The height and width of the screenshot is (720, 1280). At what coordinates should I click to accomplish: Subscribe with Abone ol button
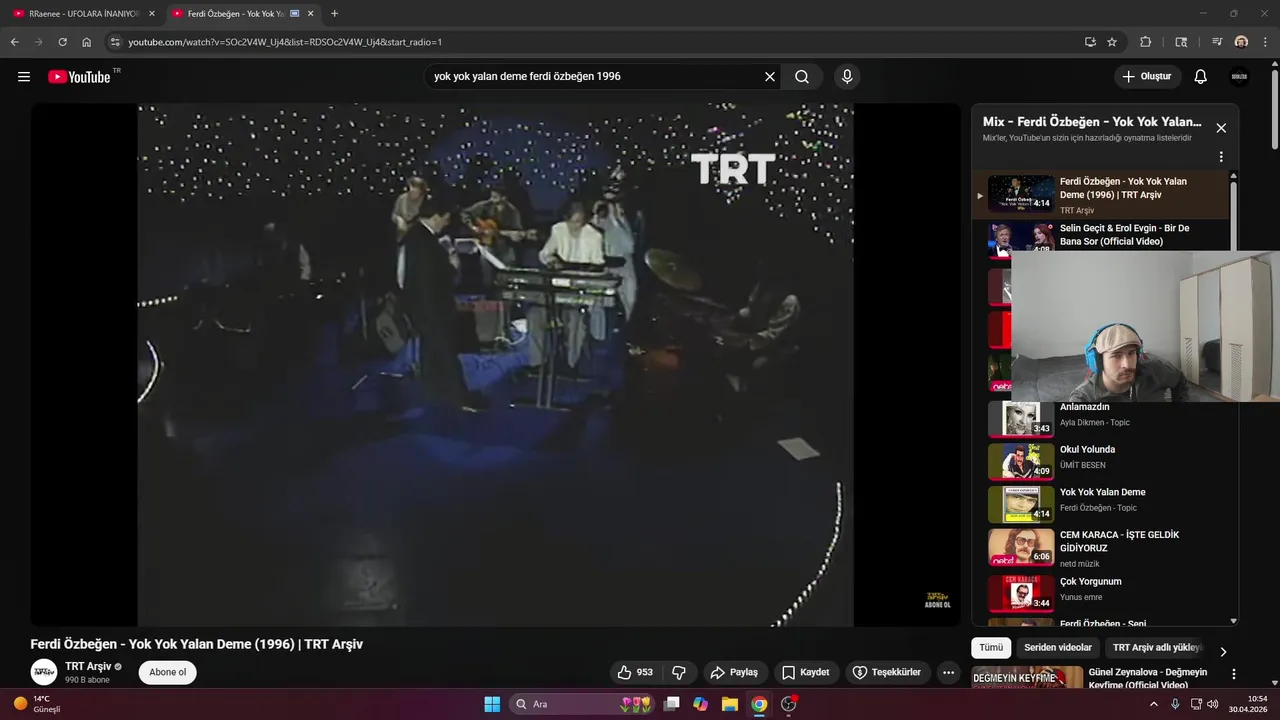(167, 672)
